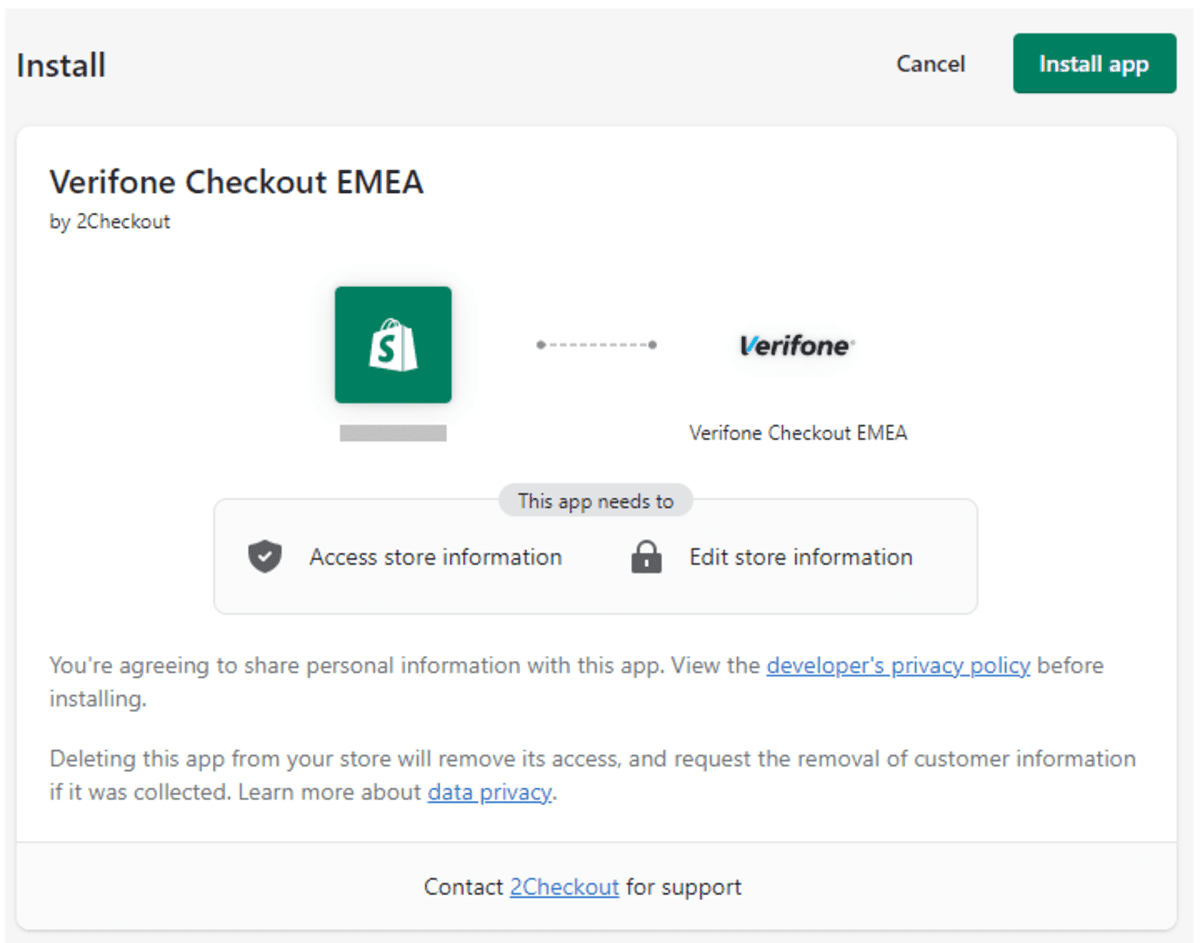Click the personal information agreement paragraph
Screen dimensions: 1200x943
click(x=577, y=682)
